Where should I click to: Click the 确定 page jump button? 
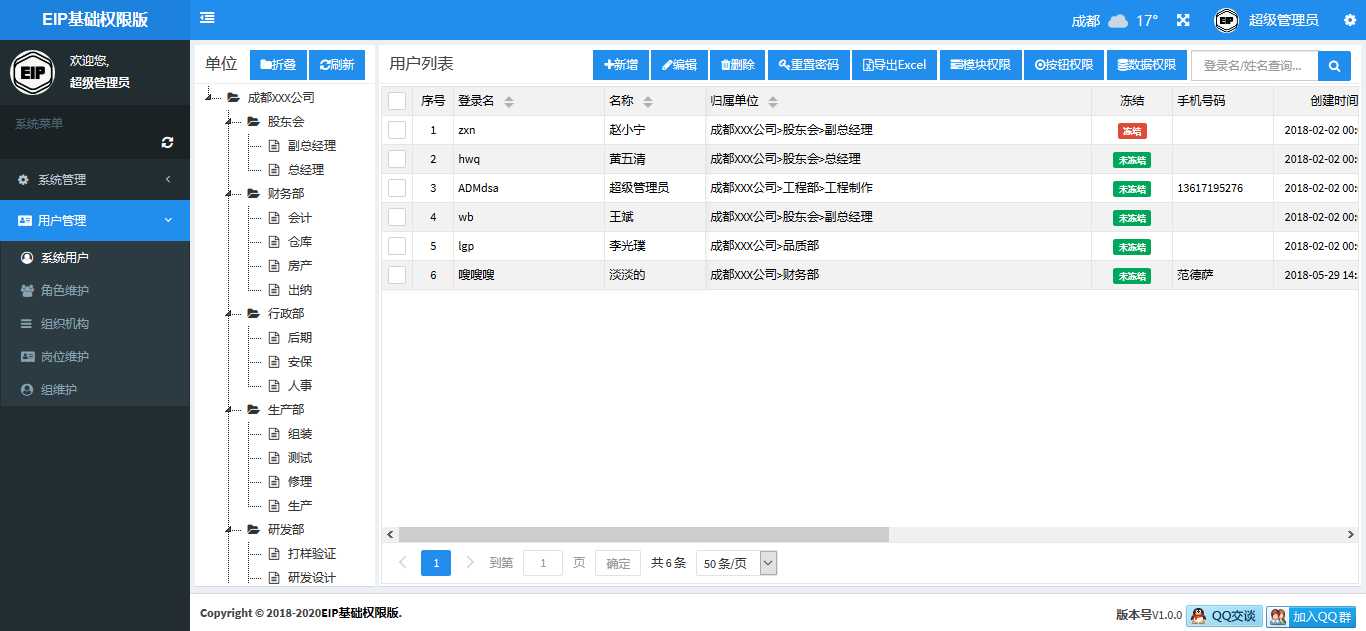pyautogui.click(x=618, y=563)
